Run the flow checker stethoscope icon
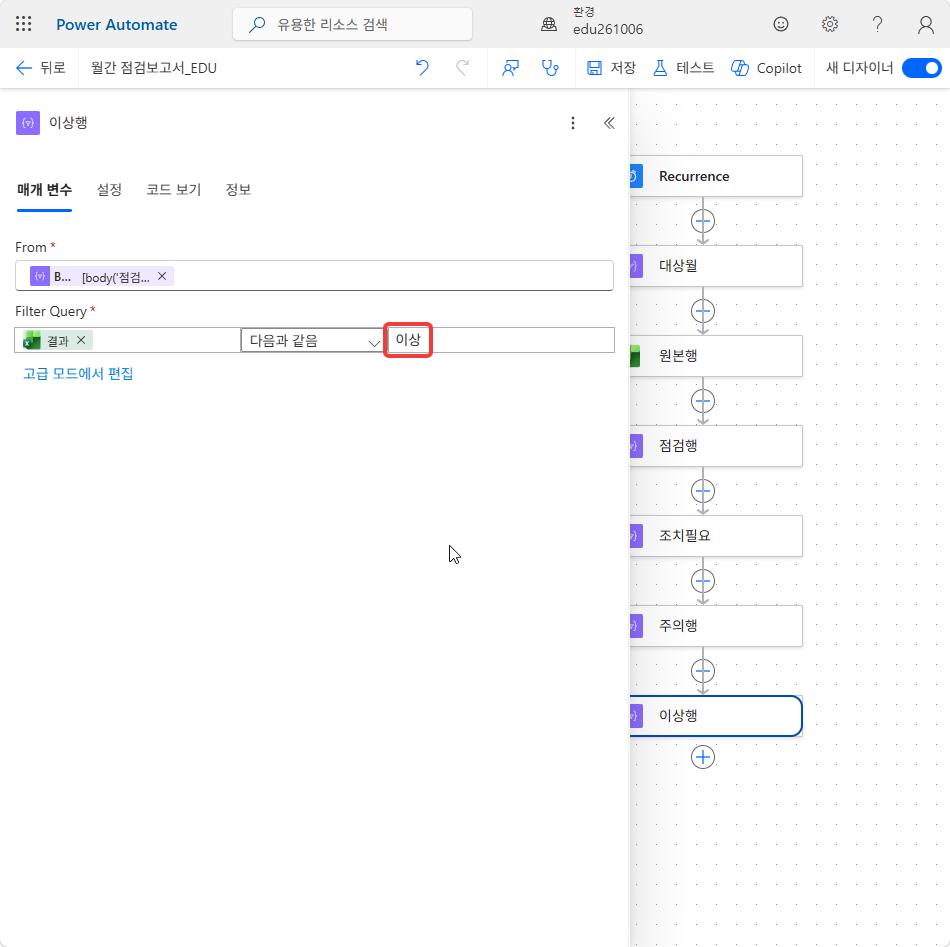This screenshot has width=950, height=947. point(550,68)
